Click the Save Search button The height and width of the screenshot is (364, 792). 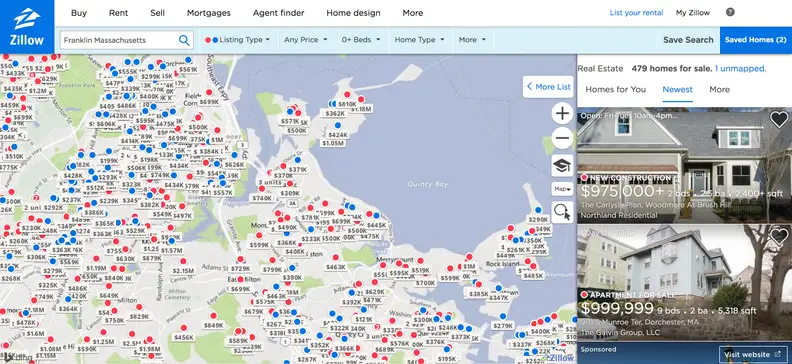688,40
